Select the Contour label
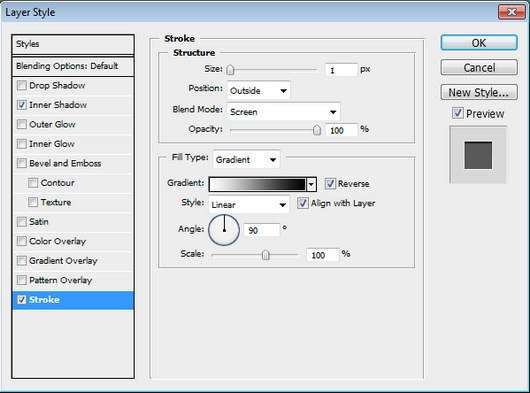 (x=57, y=183)
